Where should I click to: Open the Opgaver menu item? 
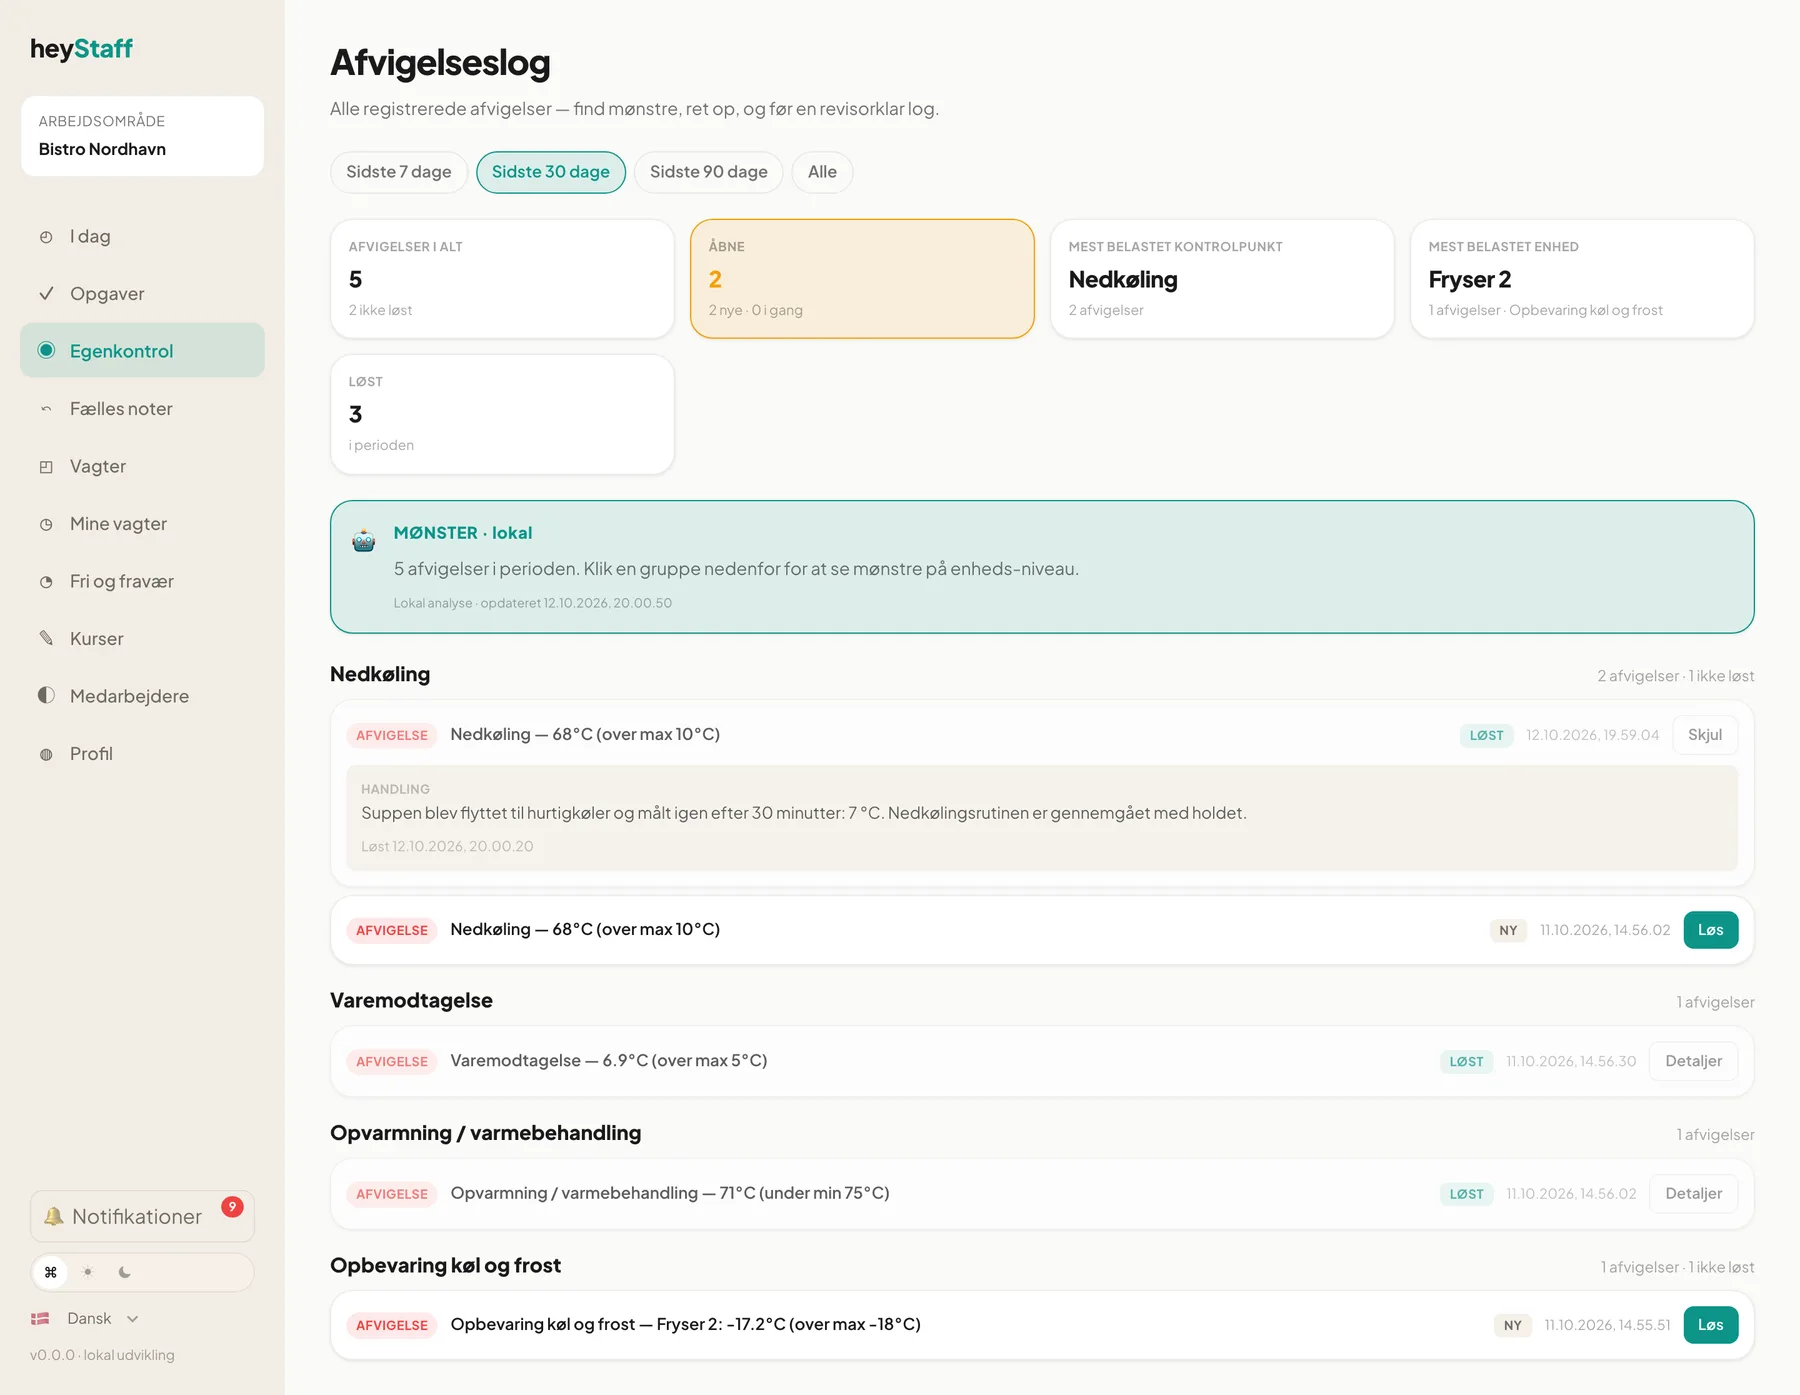coord(142,294)
